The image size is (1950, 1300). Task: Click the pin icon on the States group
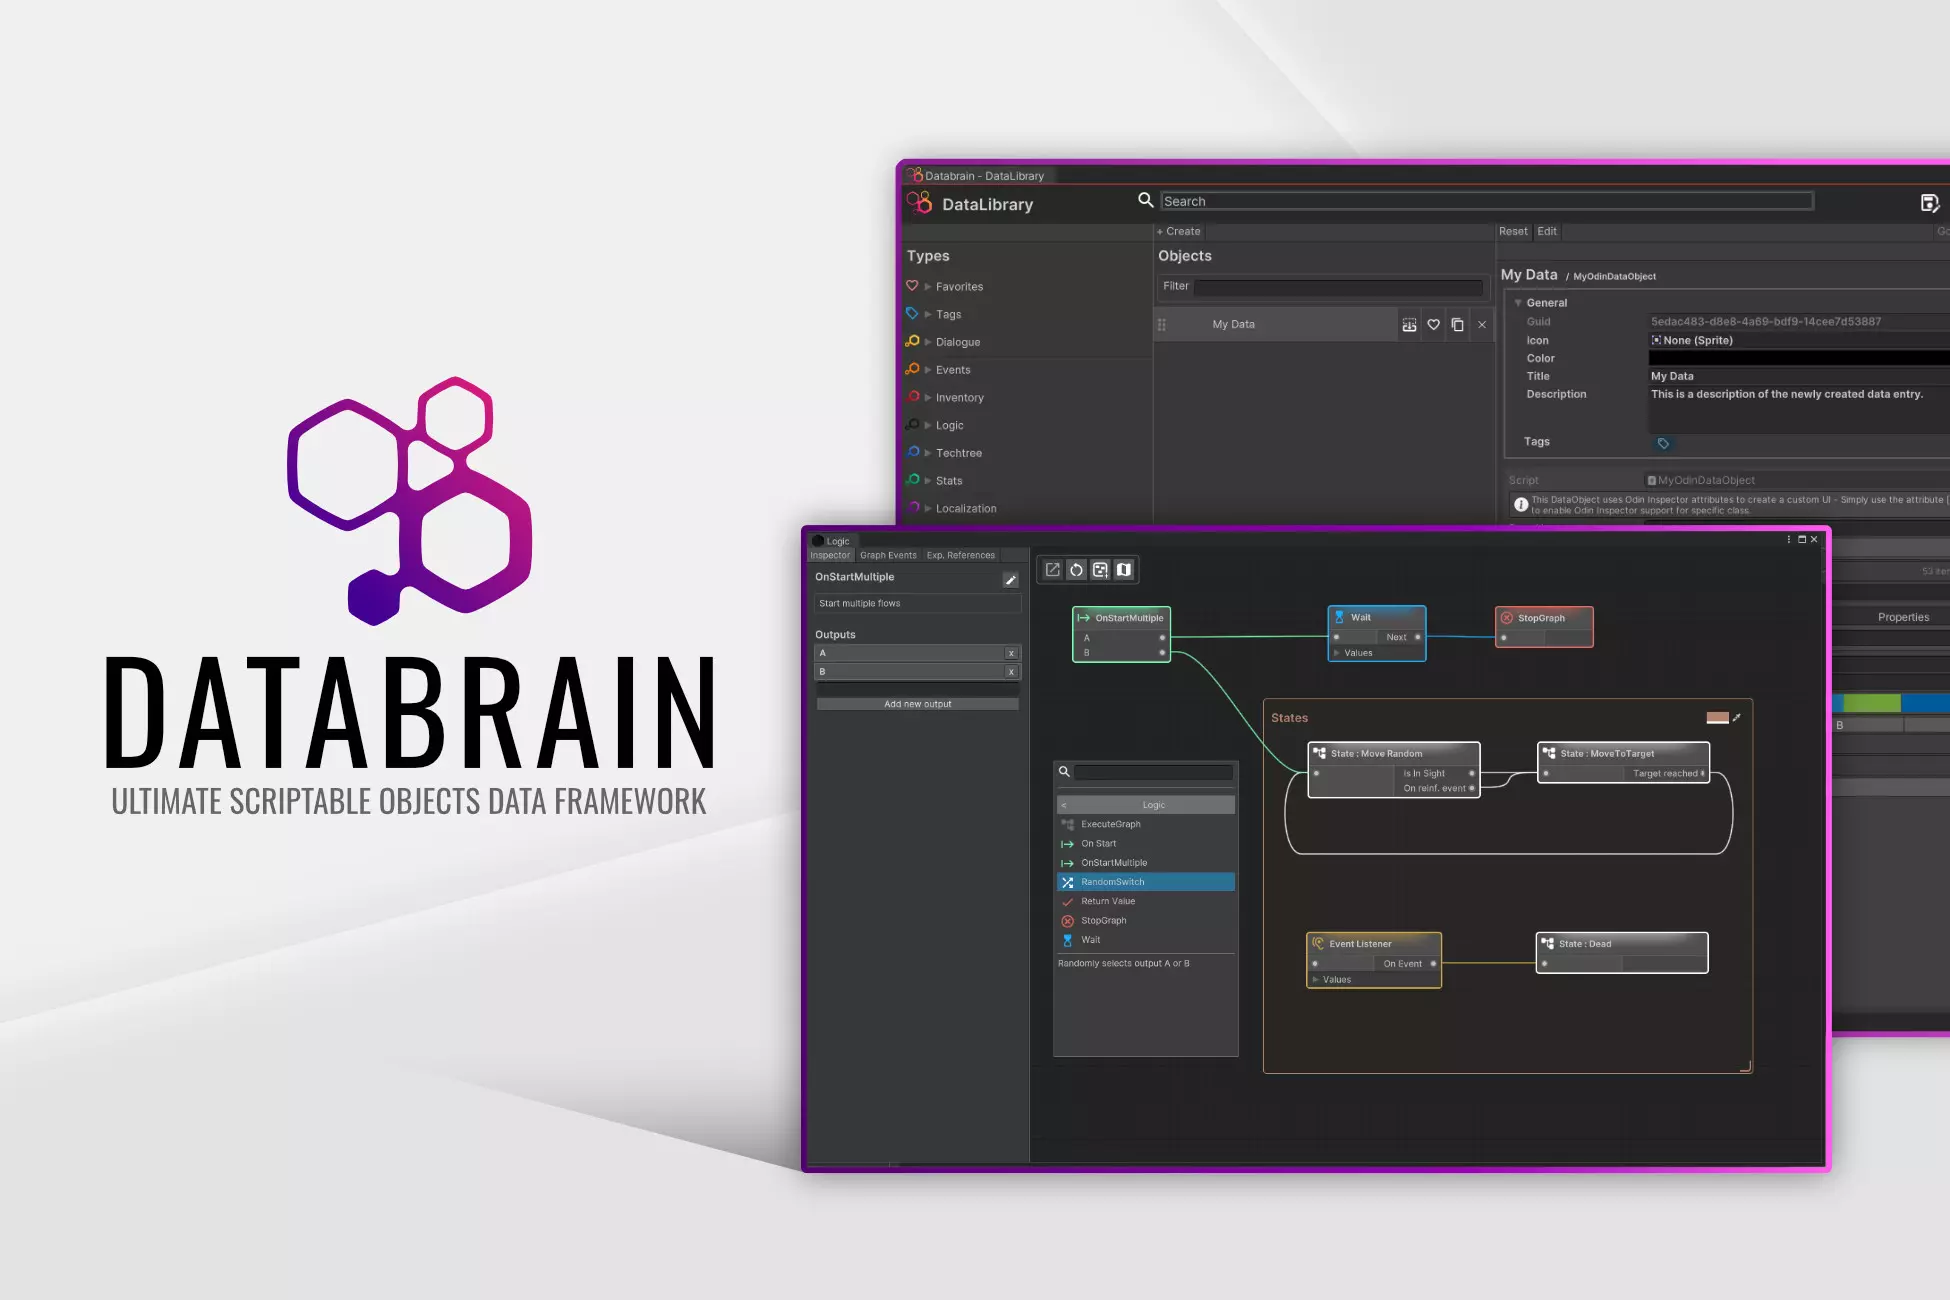click(1737, 717)
